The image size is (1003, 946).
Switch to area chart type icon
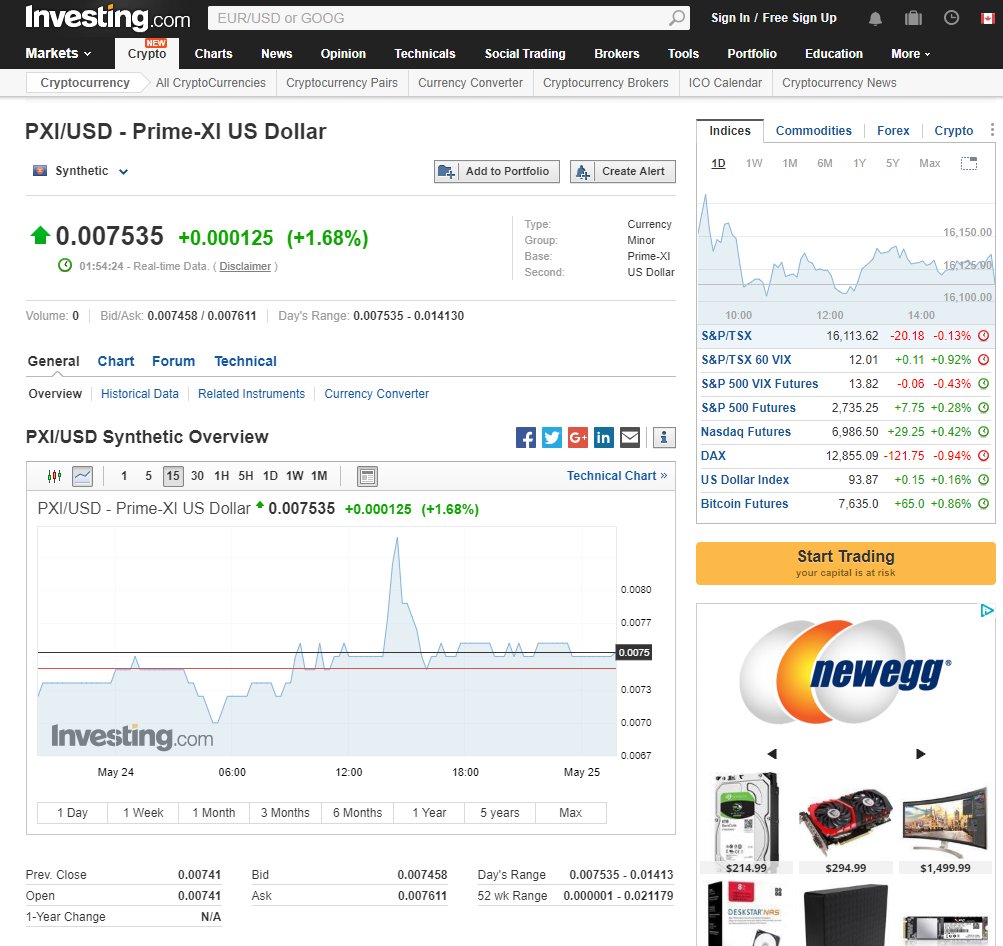83,476
